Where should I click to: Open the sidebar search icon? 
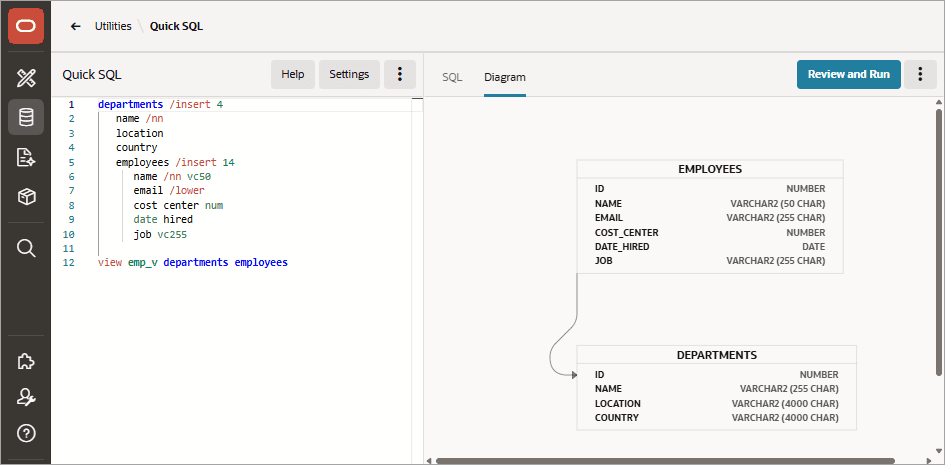(x=26, y=248)
